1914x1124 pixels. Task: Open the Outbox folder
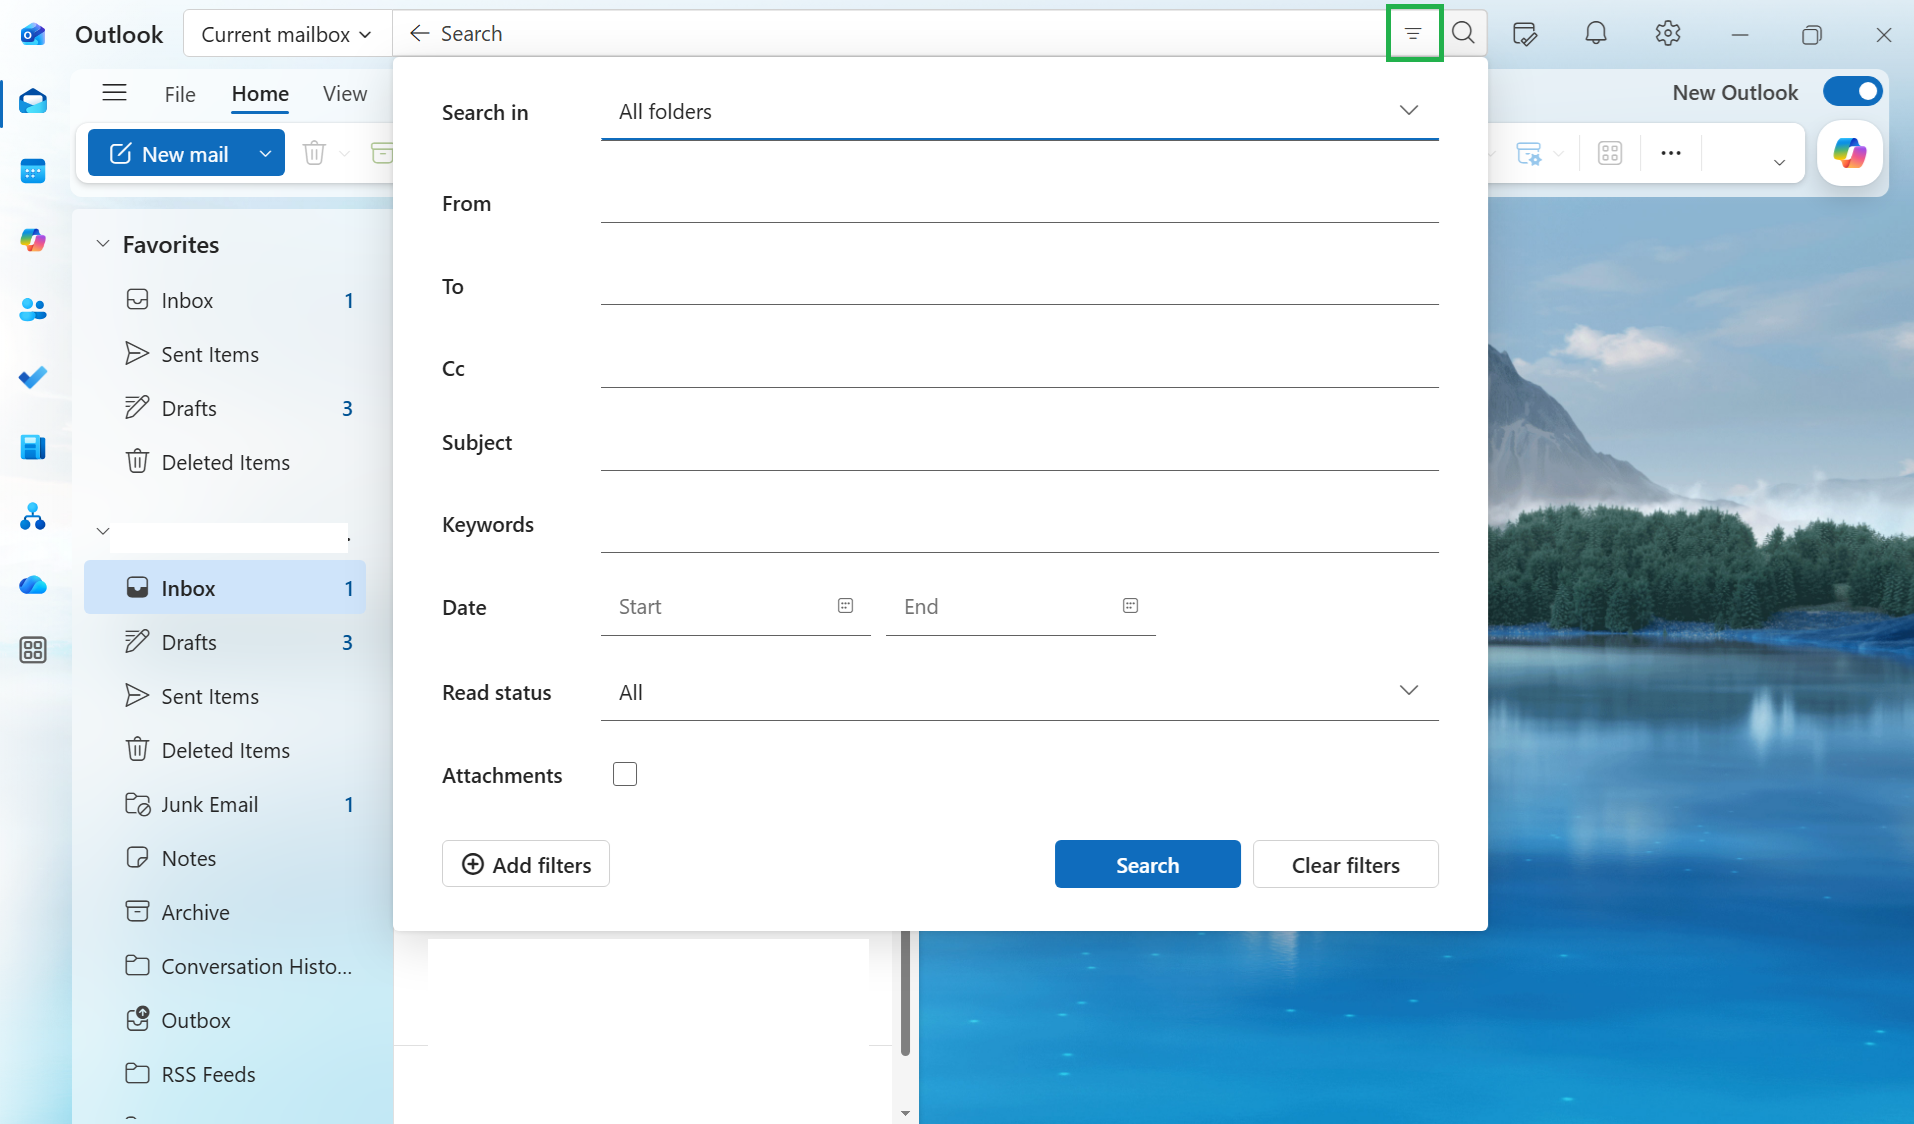225,1020
